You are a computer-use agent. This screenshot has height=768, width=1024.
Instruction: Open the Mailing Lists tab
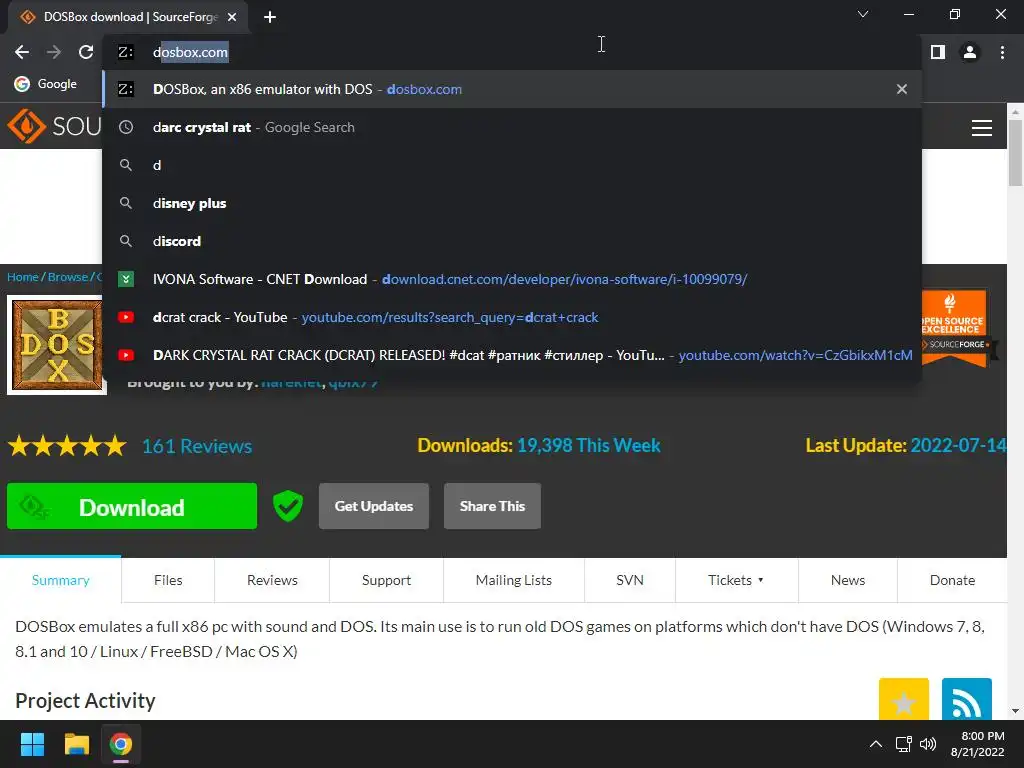(x=513, y=580)
